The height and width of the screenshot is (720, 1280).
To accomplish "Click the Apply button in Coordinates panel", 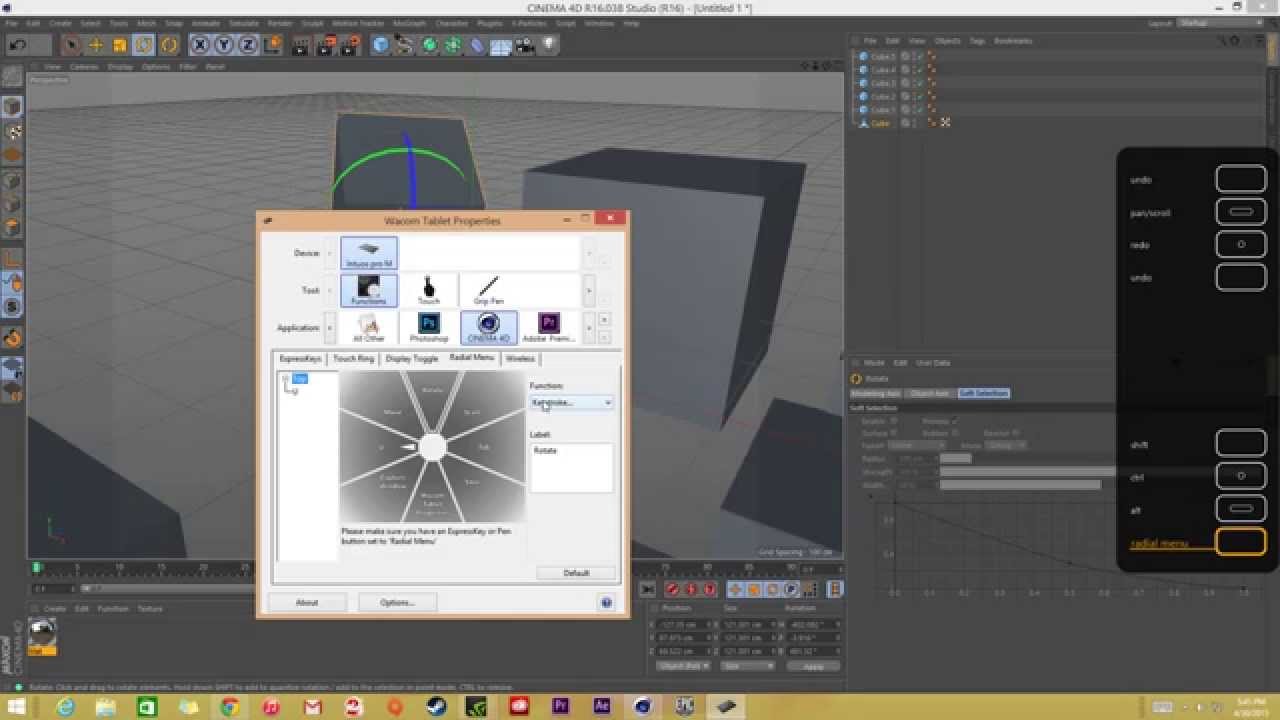I will pyautogui.click(x=813, y=665).
